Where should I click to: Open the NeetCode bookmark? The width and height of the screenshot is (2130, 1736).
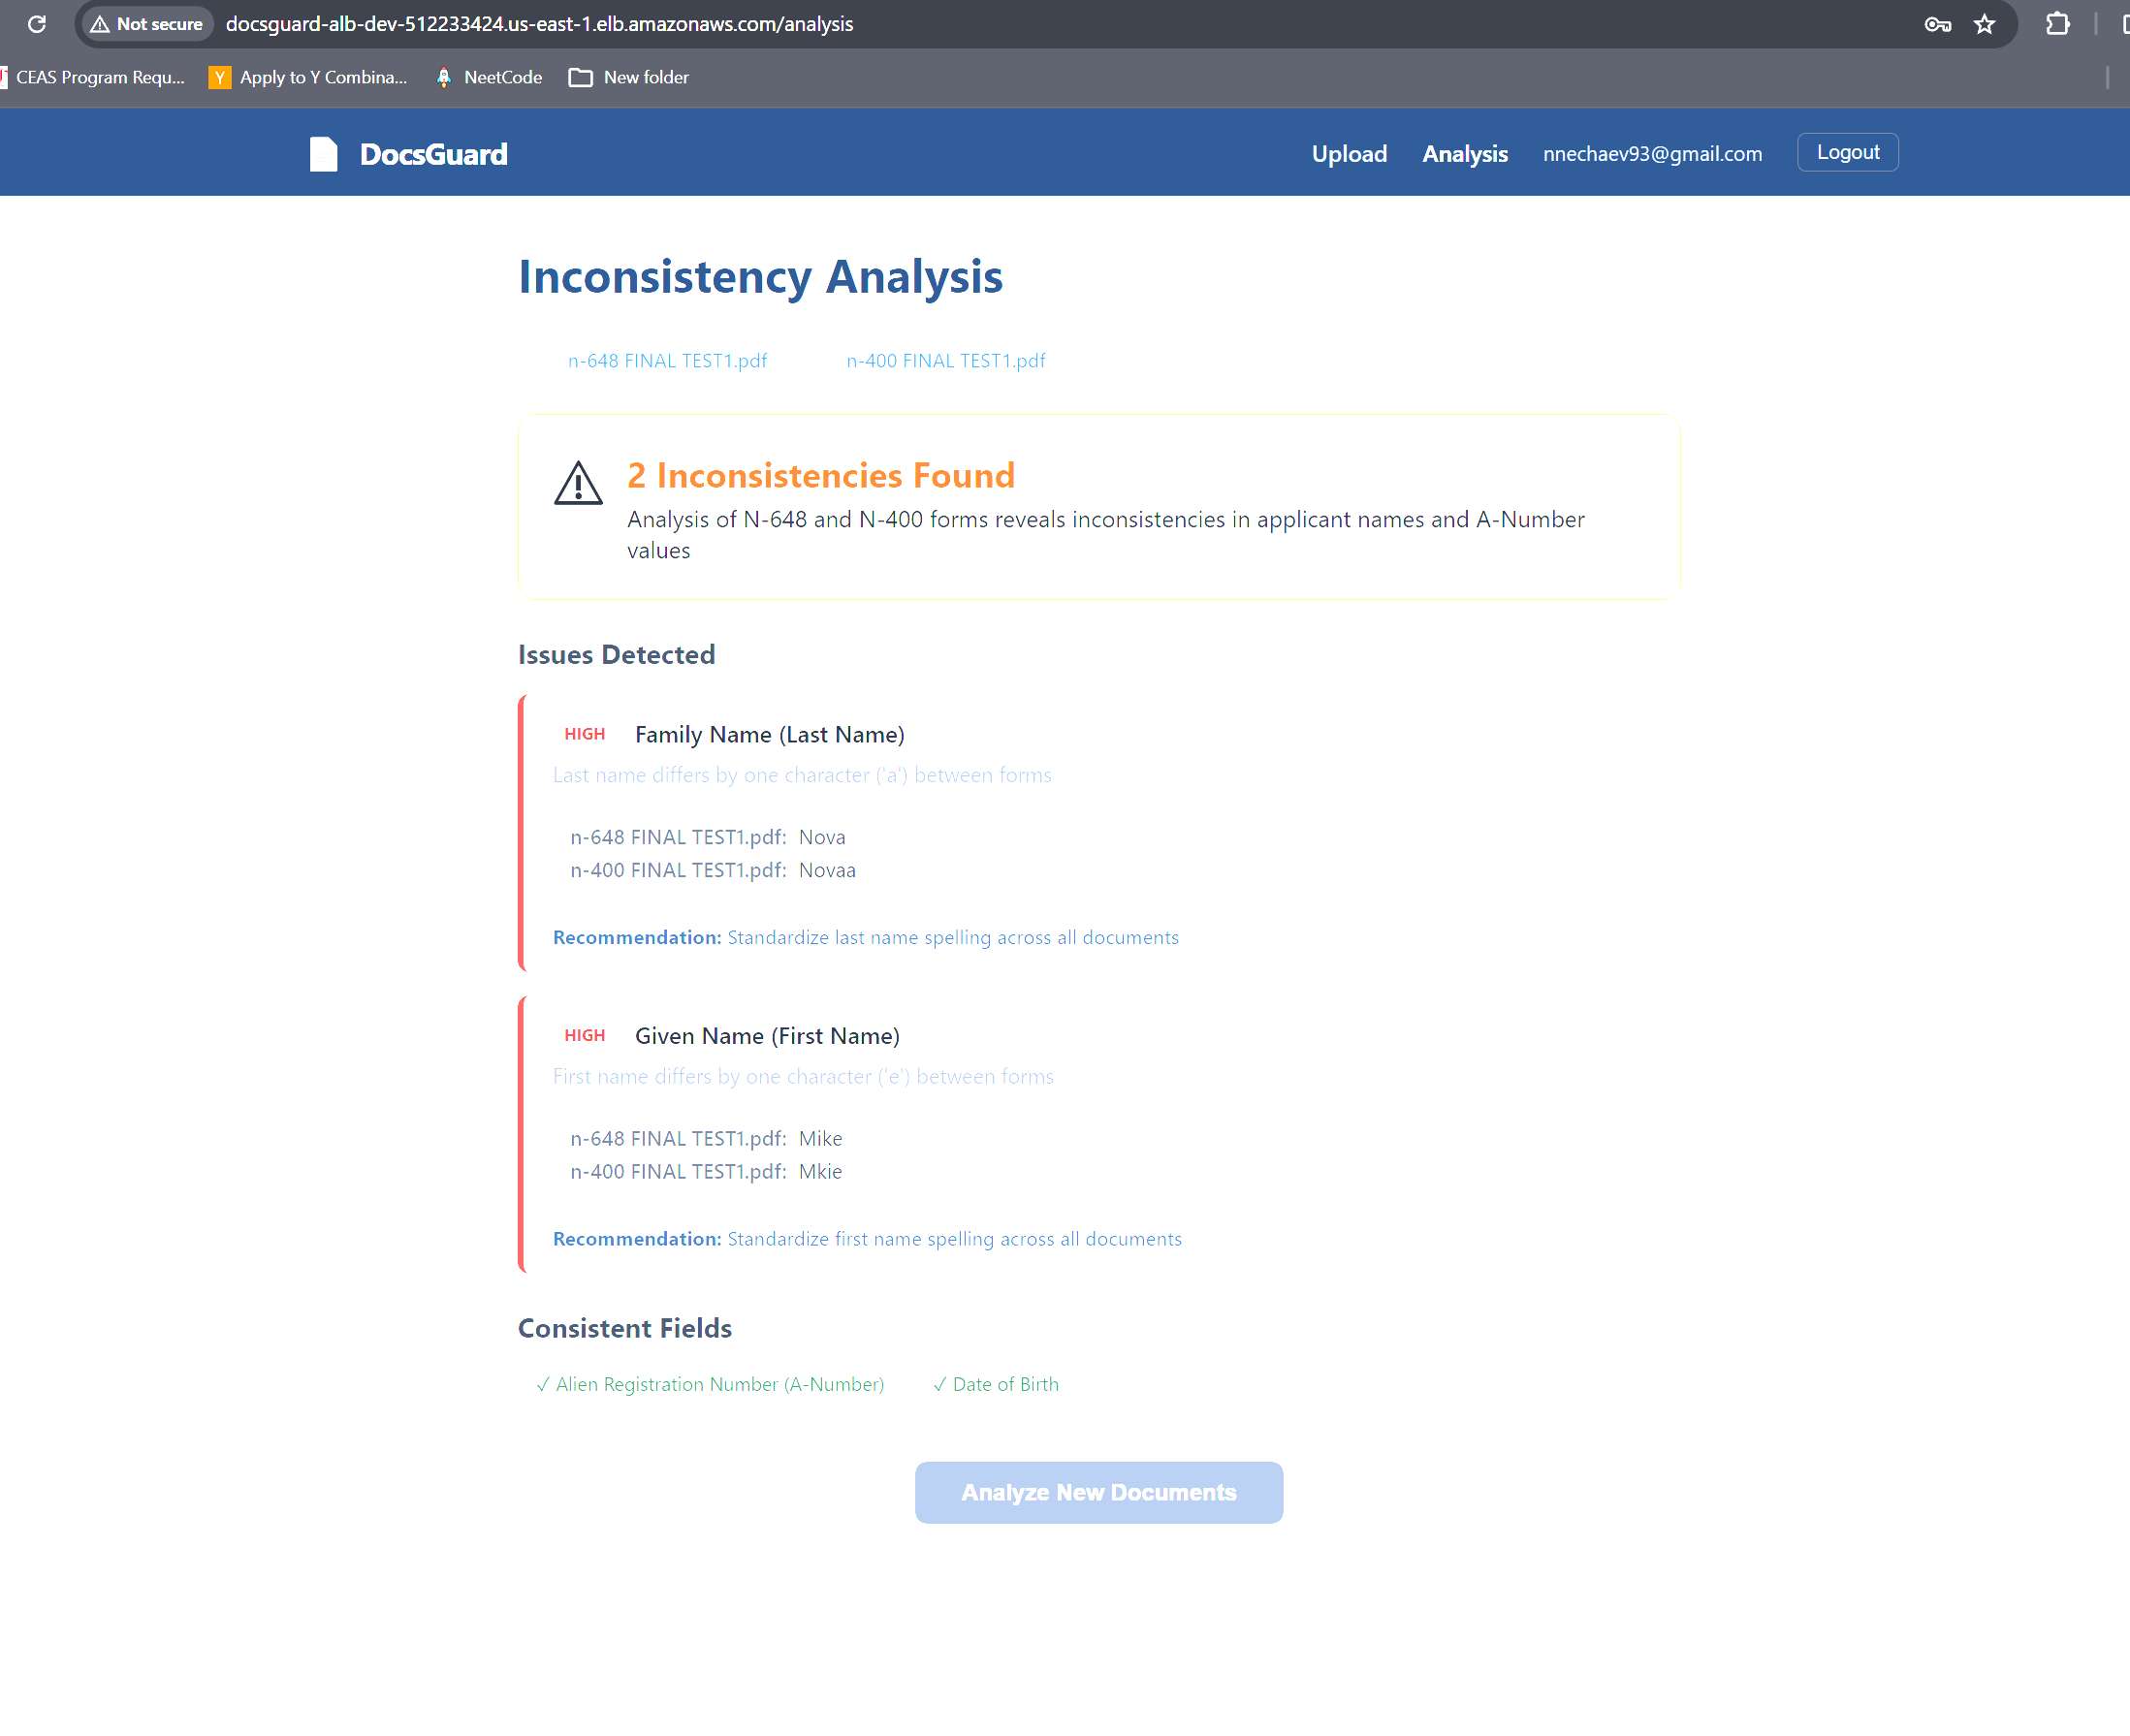tap(490, 77)
